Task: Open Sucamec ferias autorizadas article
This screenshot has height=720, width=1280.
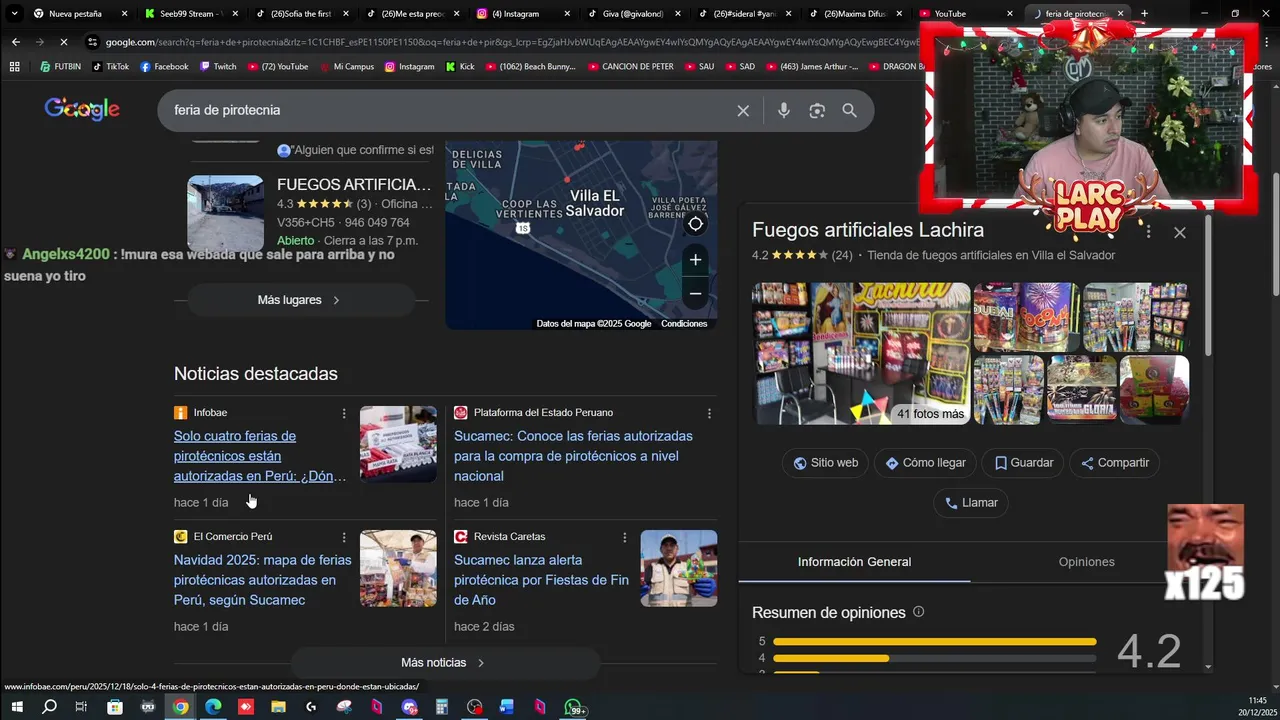Action: (574, 456)
